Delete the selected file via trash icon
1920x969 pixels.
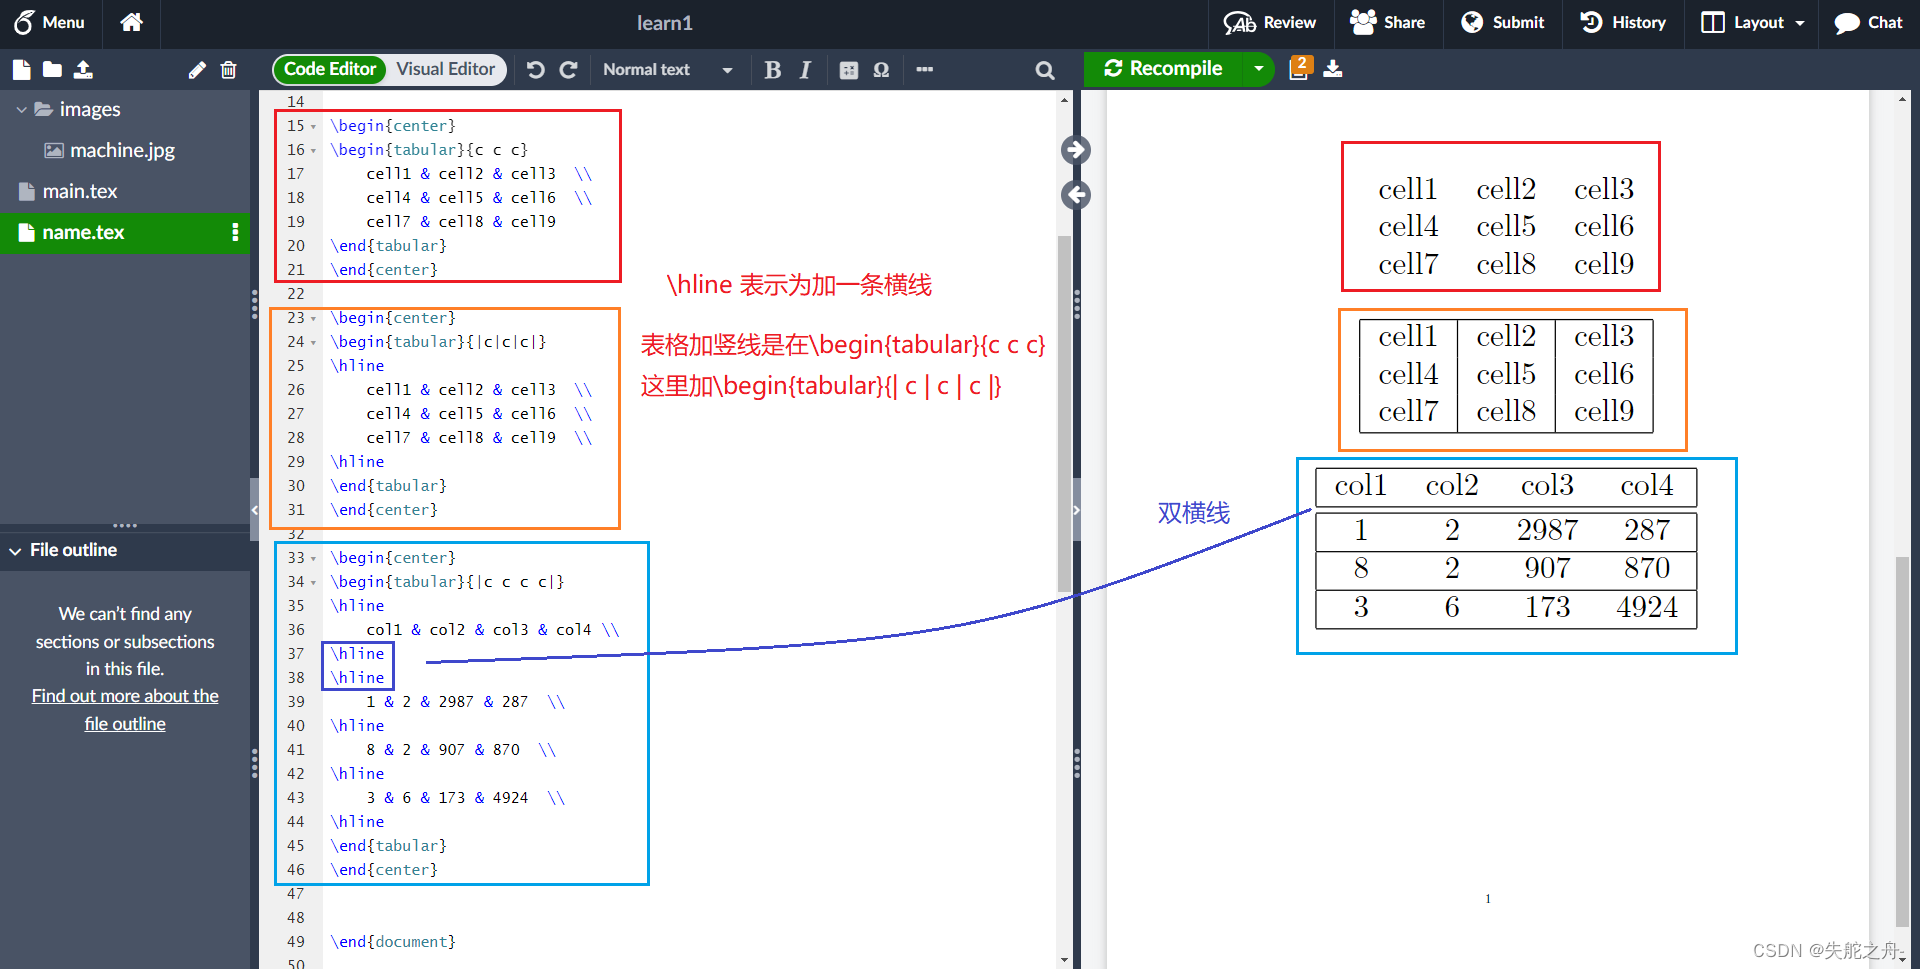pyautogui.click(x=228, y=70)
